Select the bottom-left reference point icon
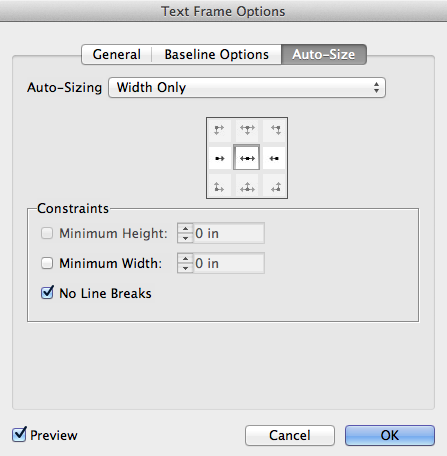 coord(219,187)
